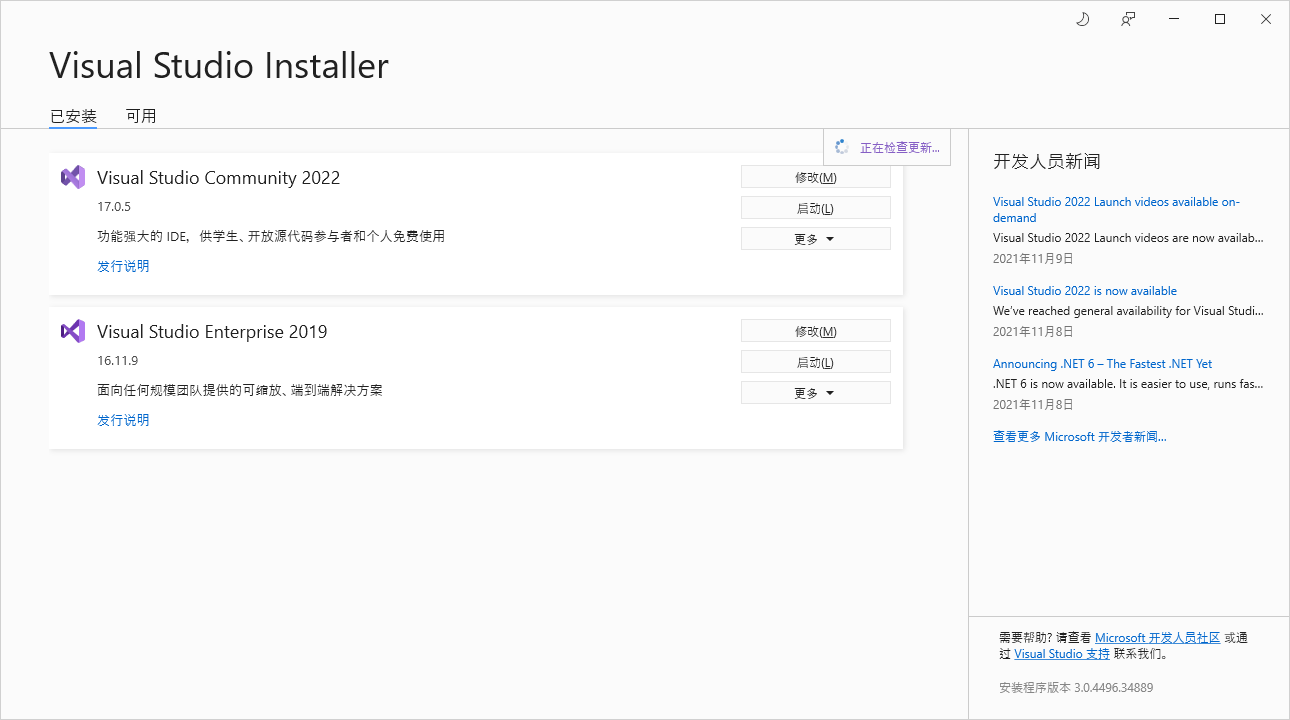1290x720 pixels.
Task: Click 修改 for Visual Studio Community 2022
Action: click(815, 176)
